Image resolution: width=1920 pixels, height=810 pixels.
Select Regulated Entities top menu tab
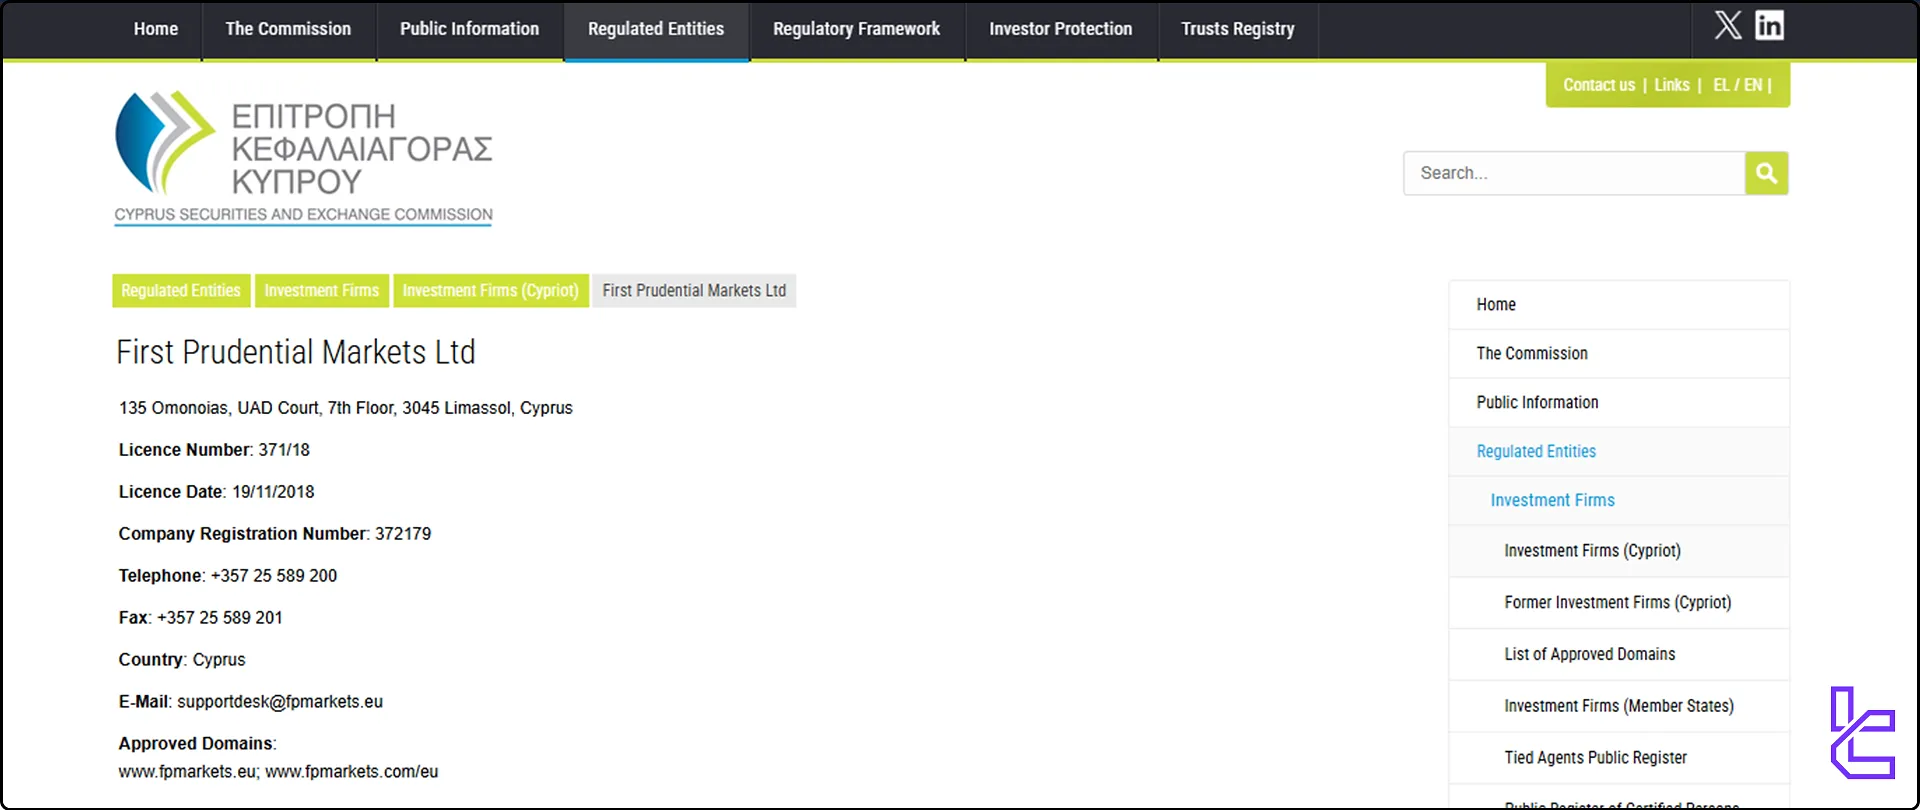pos(656,29)
